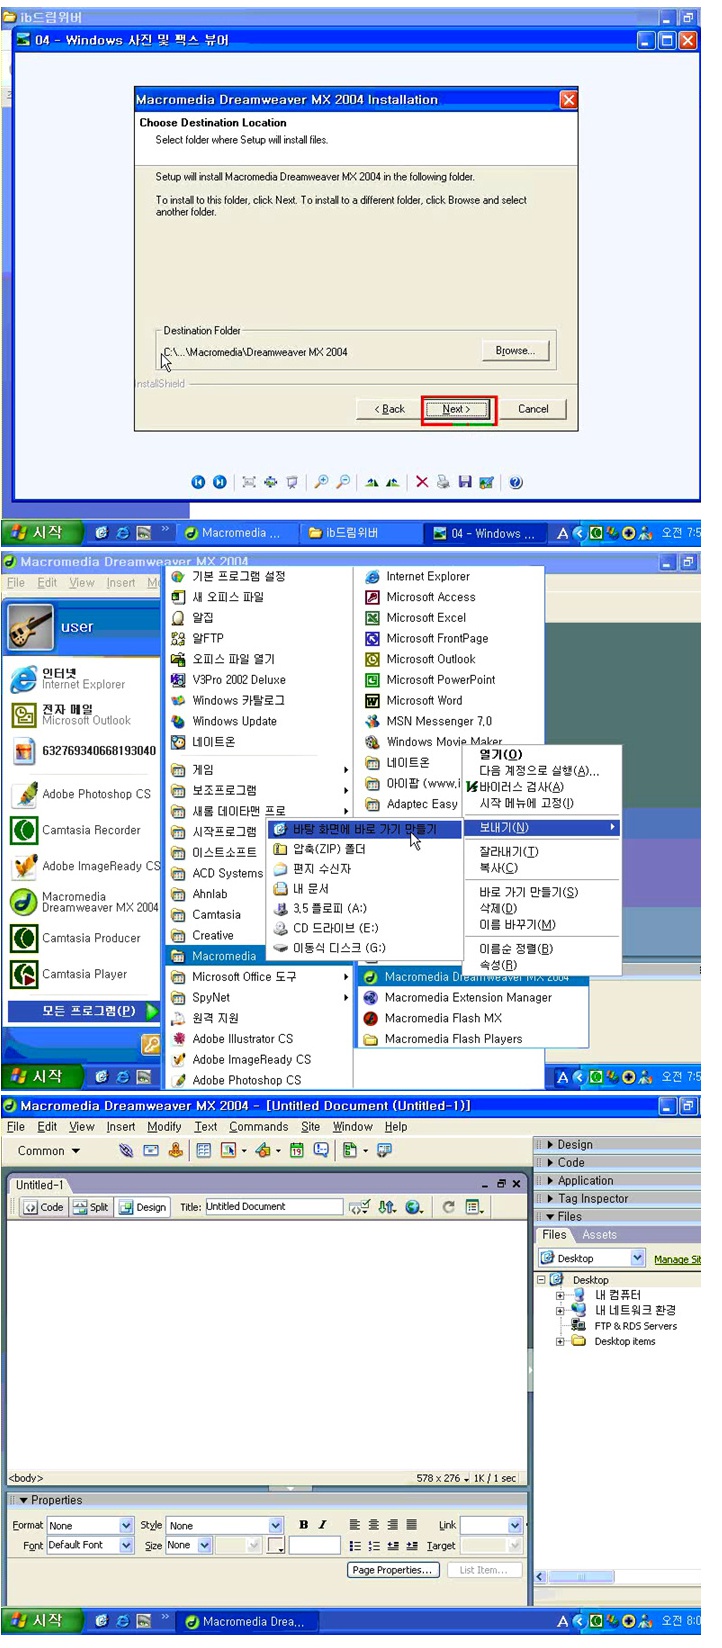Choose 바탕 화면에 바로 가기 만들기 in Send To submenu
This screenshot has height=1648, width=722.
[365, 829]
